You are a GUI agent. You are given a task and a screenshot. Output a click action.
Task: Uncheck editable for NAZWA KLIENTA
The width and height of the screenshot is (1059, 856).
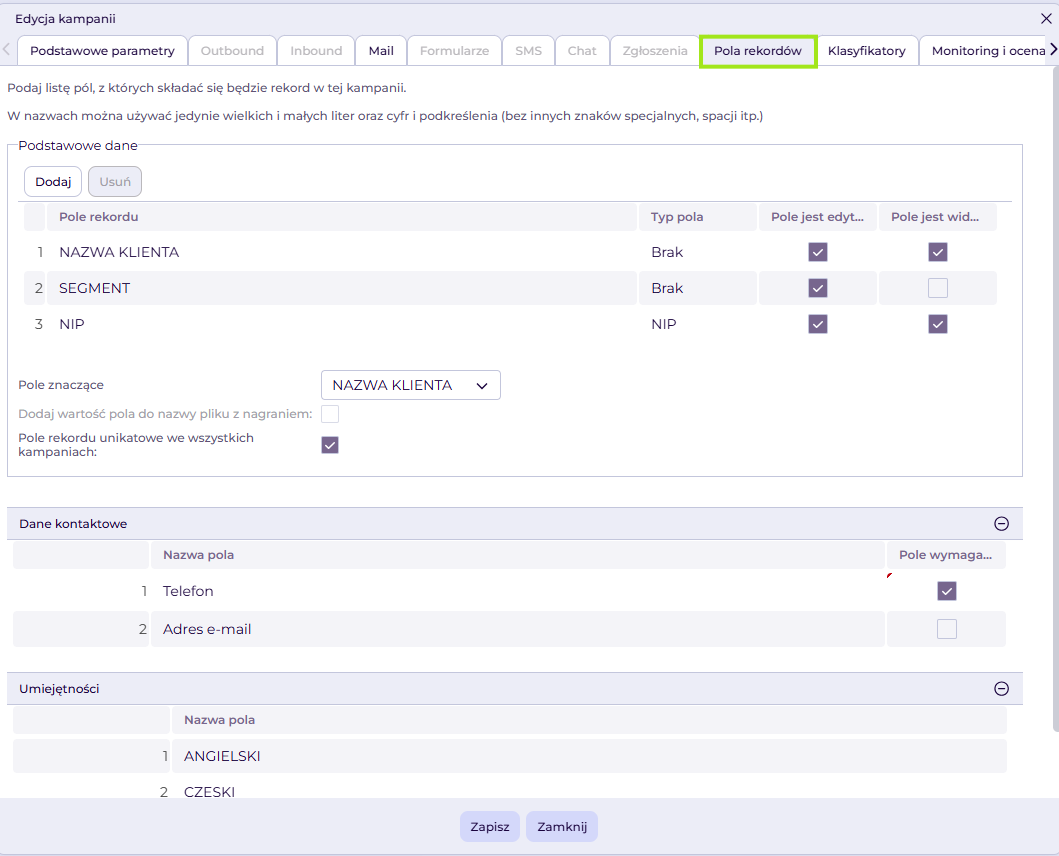click(x=818, y=252)
